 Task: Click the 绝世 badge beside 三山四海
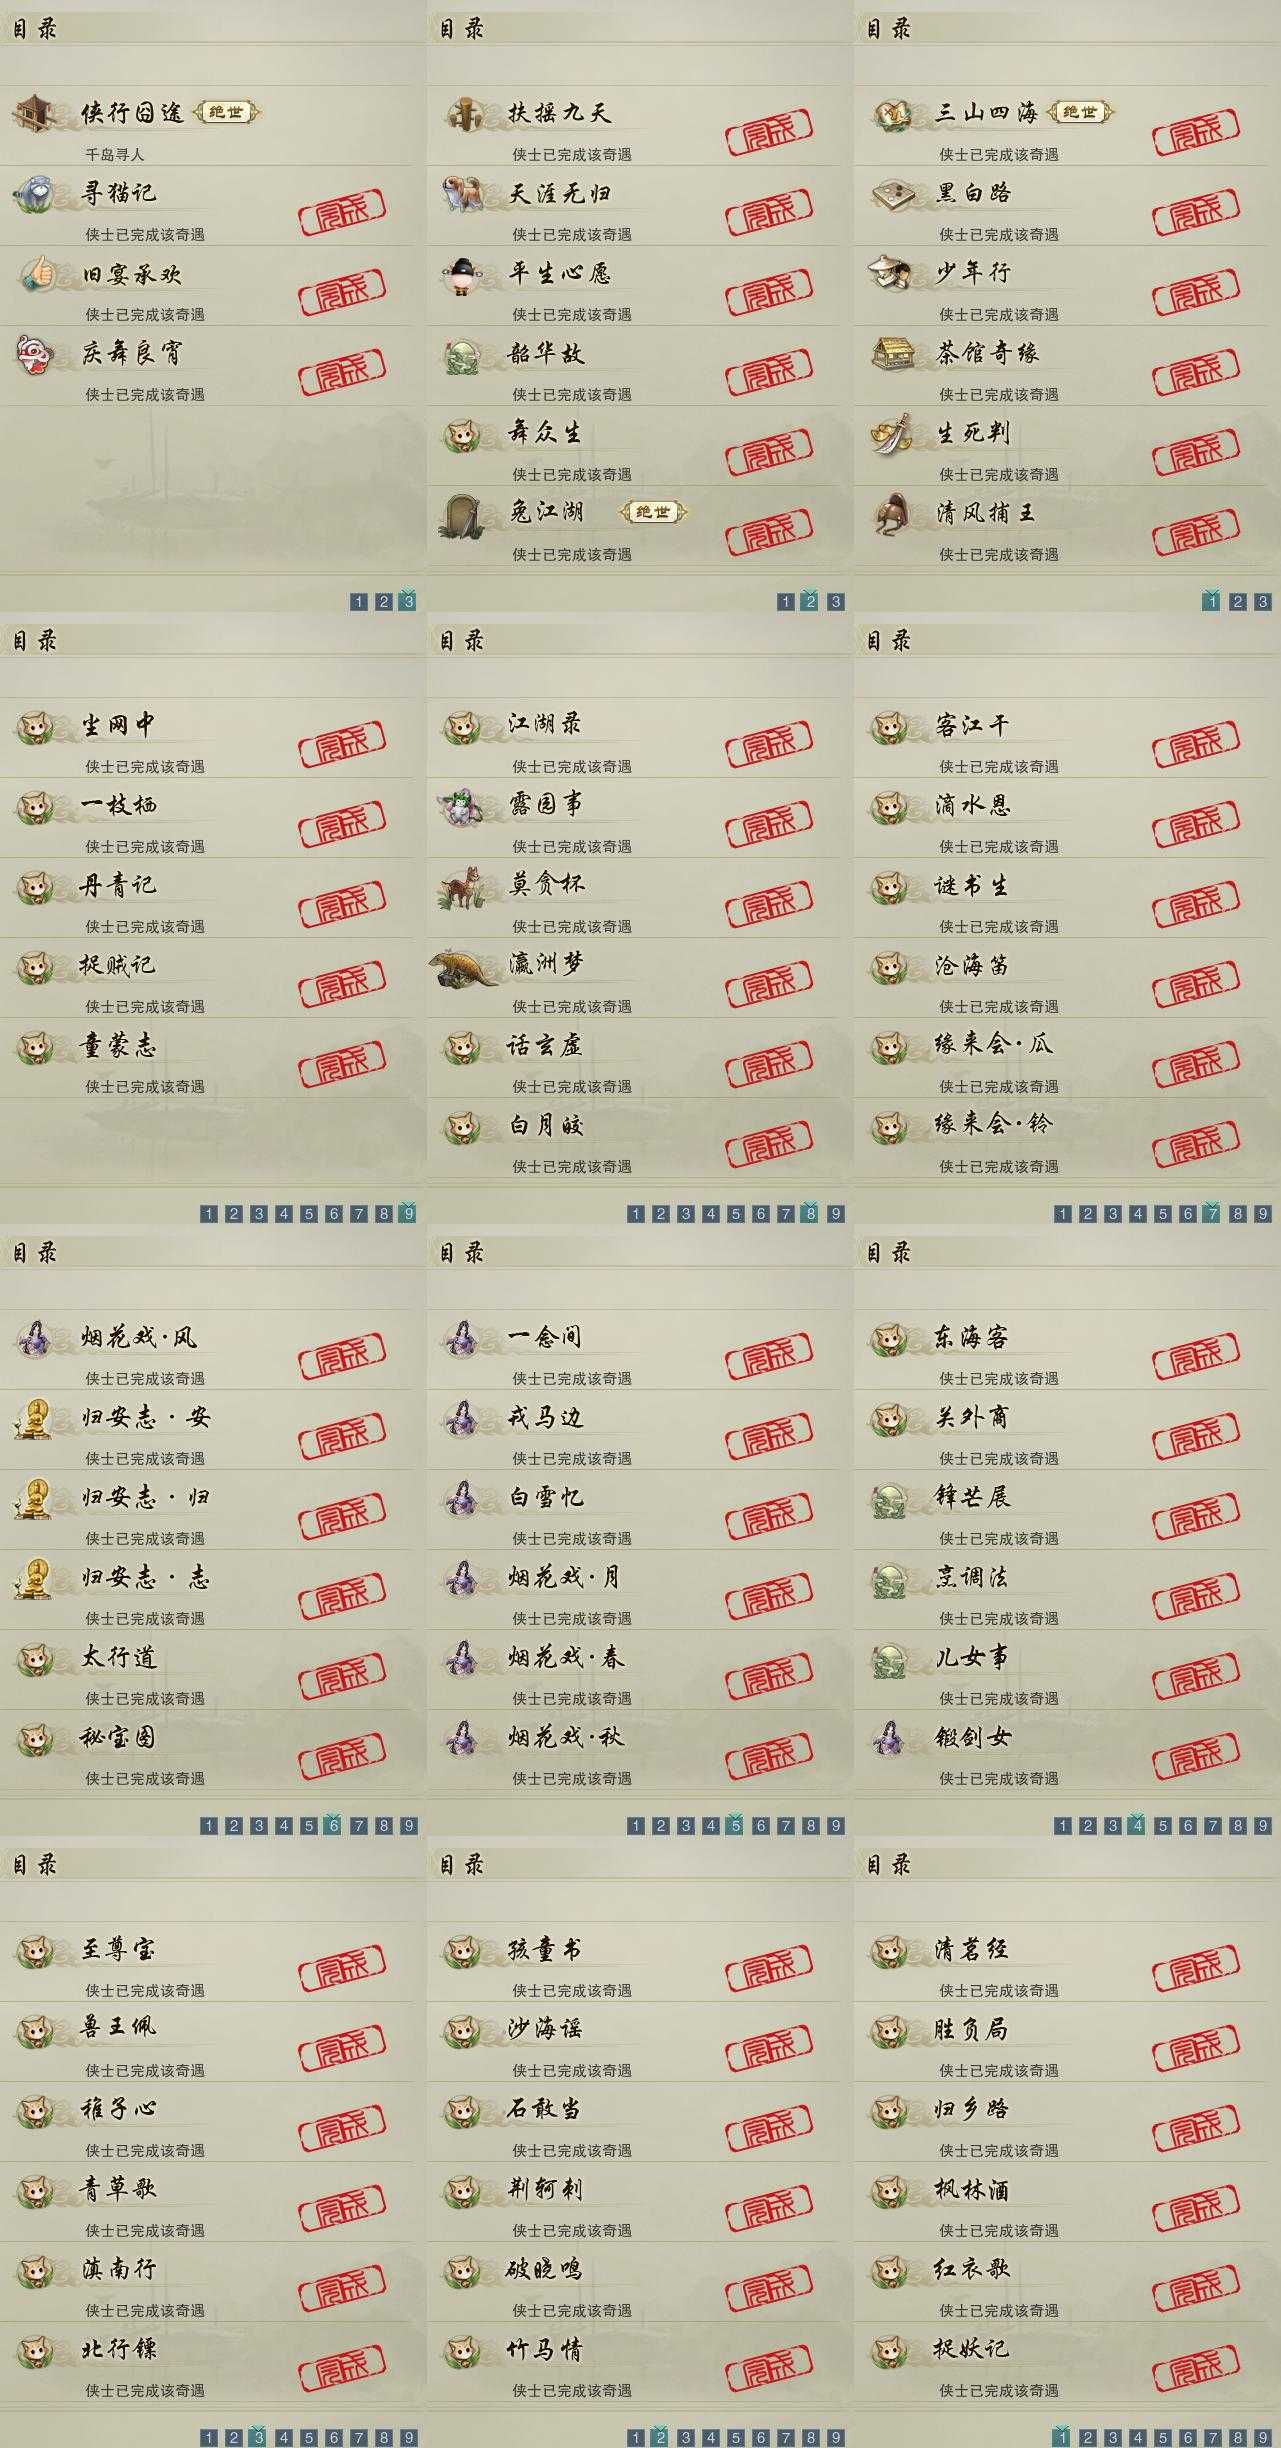coord(1079,112)
